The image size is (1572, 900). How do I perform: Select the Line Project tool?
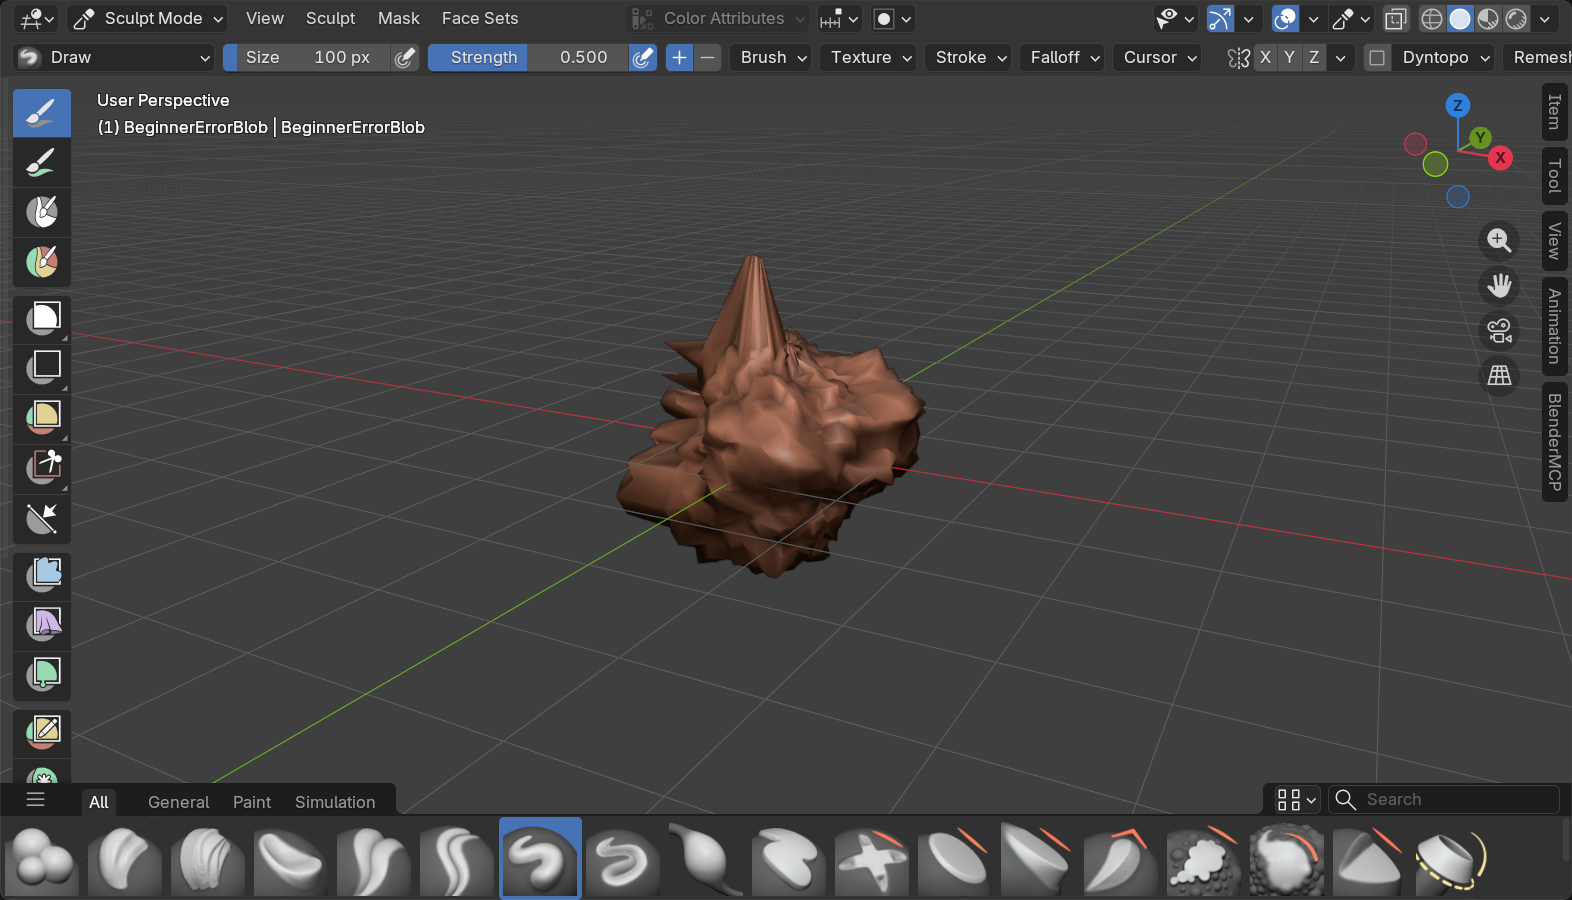click(x=42, y=518)
